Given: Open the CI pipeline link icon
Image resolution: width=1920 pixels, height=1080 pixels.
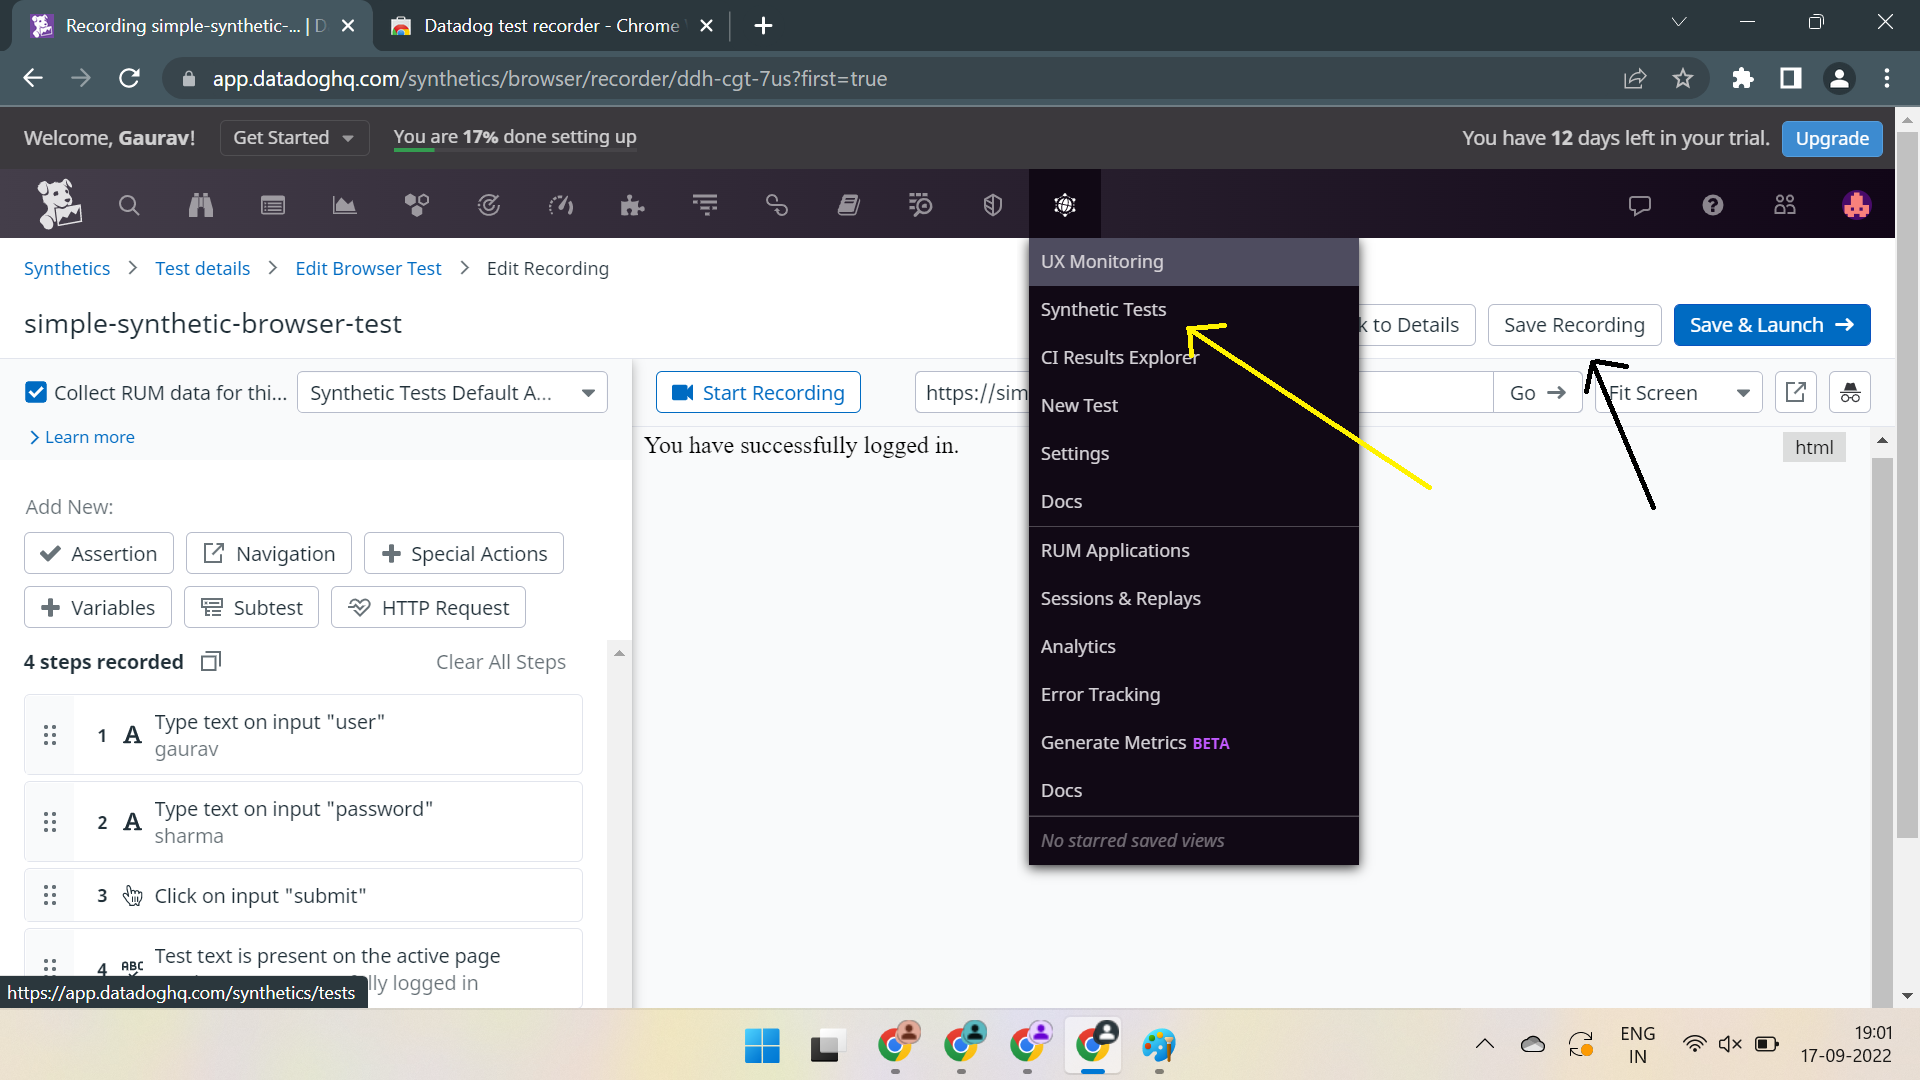Looking at the screenshot, I should click(777, 205).
